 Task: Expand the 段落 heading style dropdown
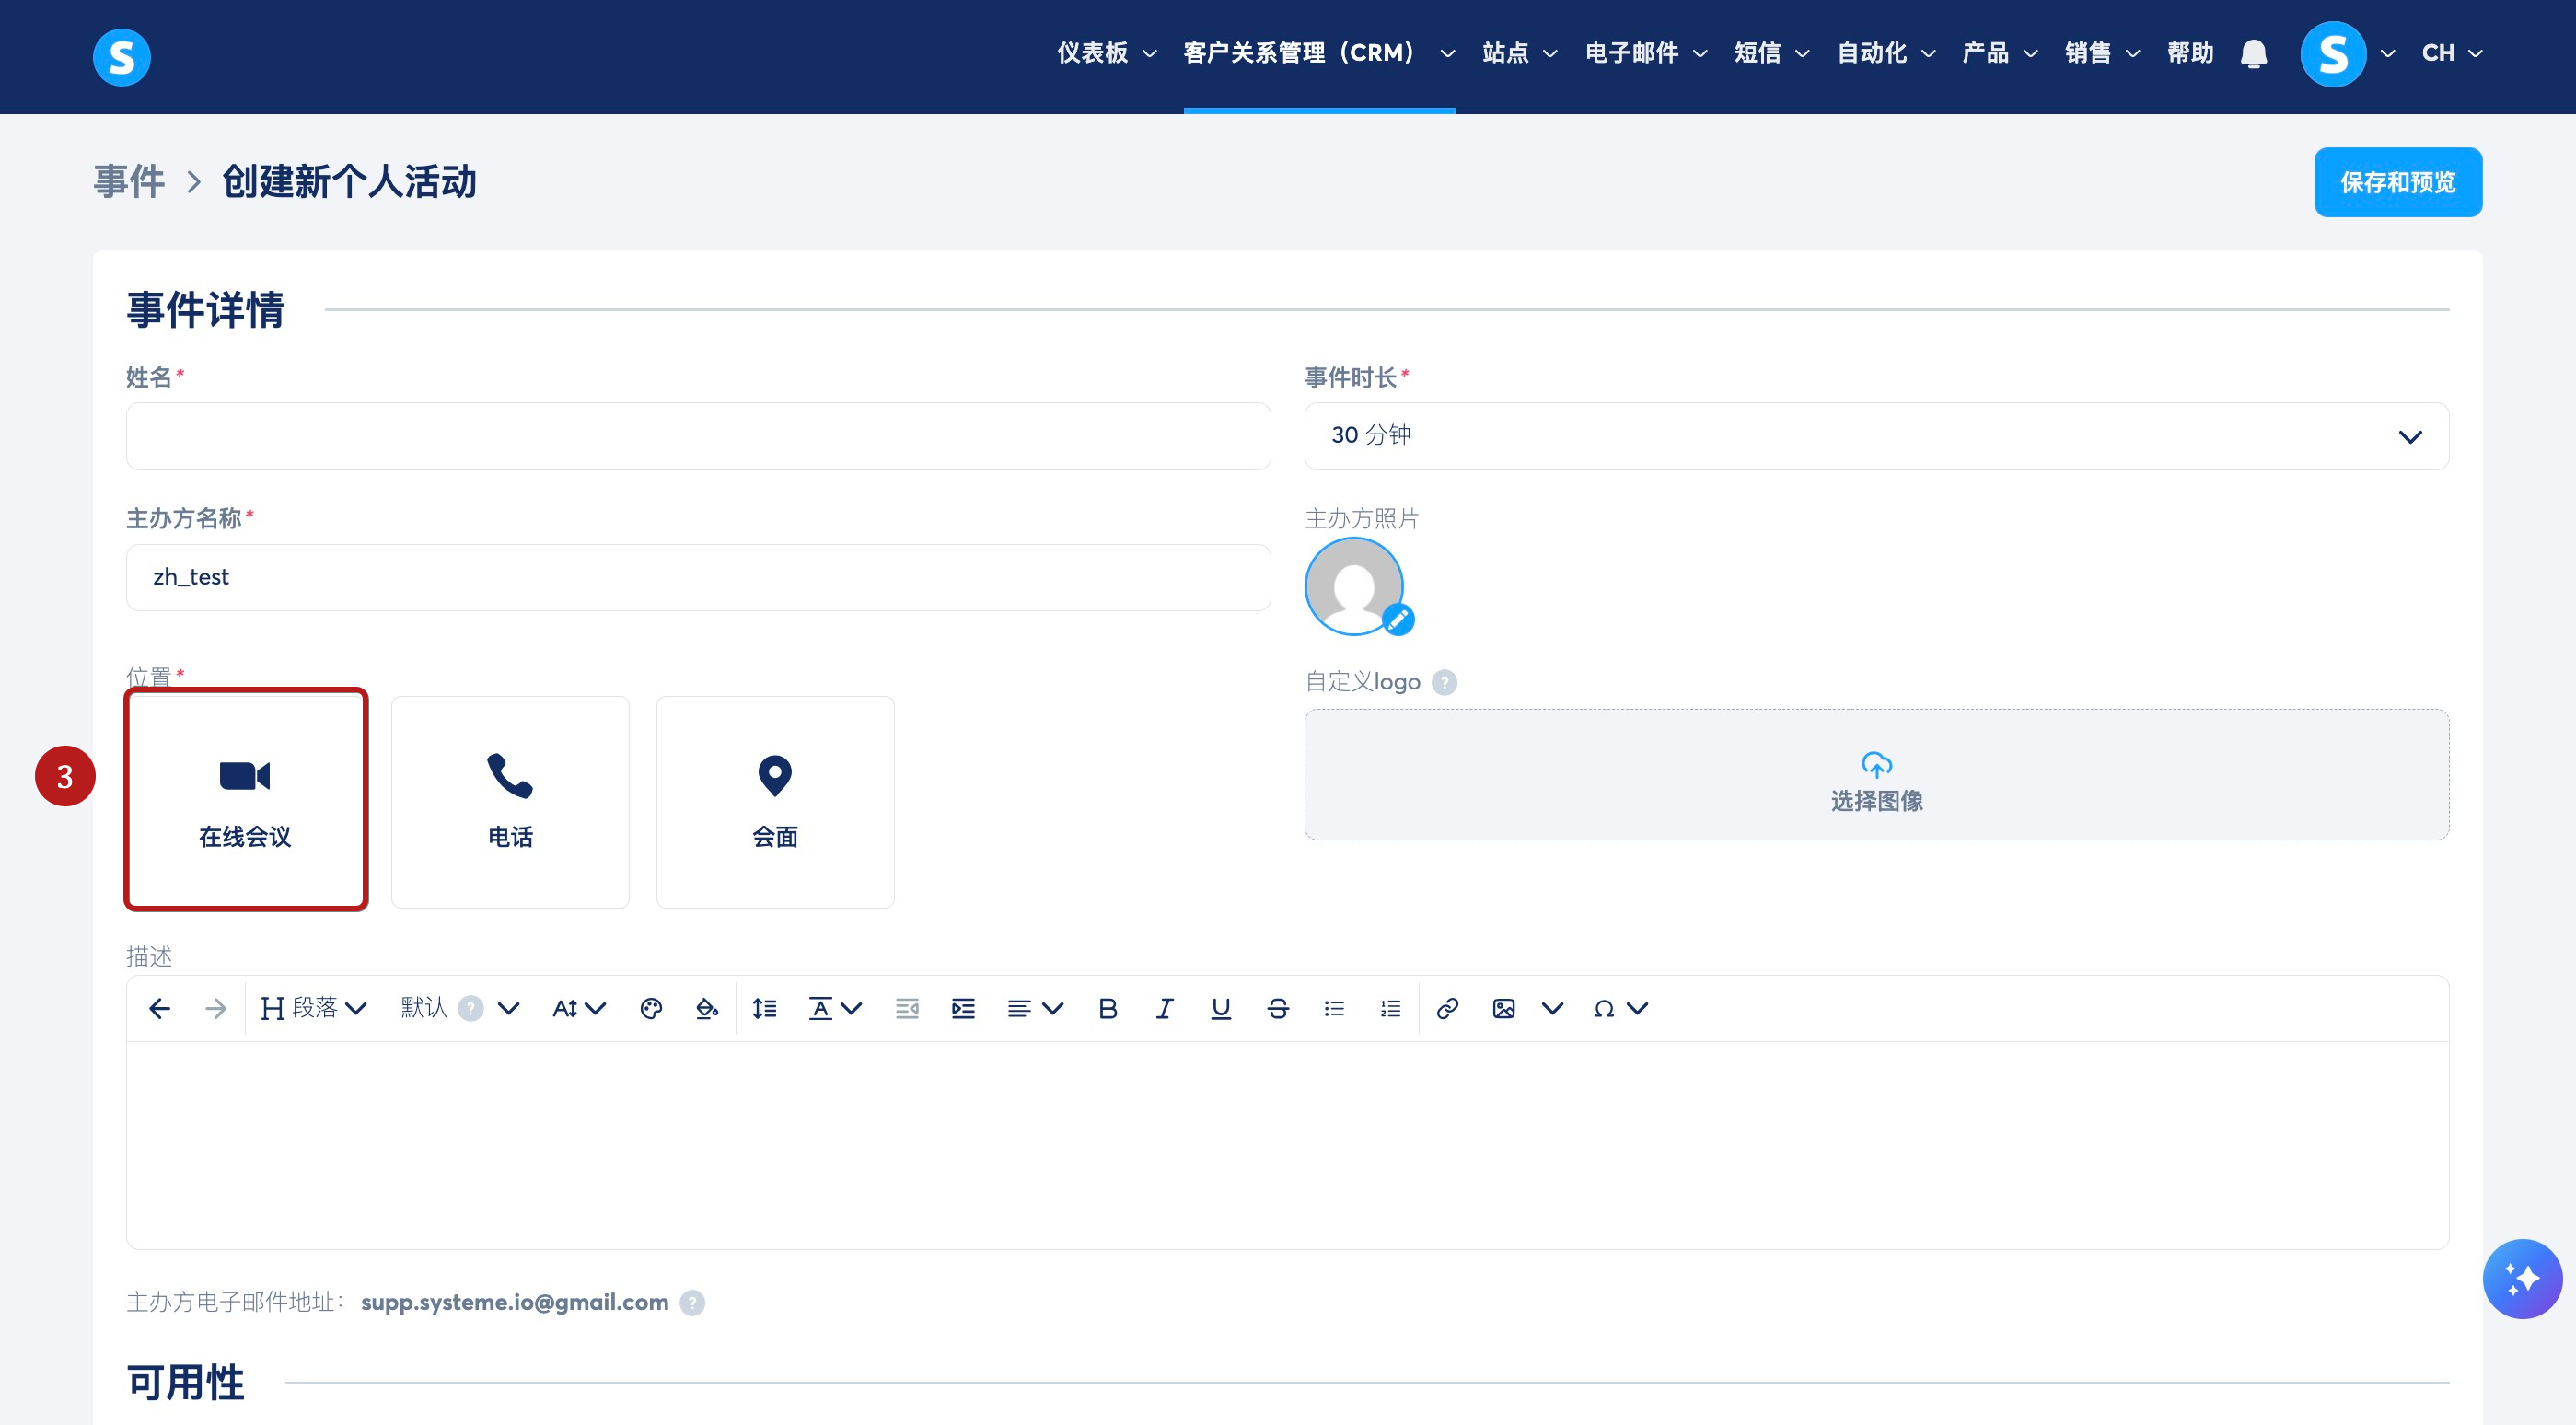313,1009
